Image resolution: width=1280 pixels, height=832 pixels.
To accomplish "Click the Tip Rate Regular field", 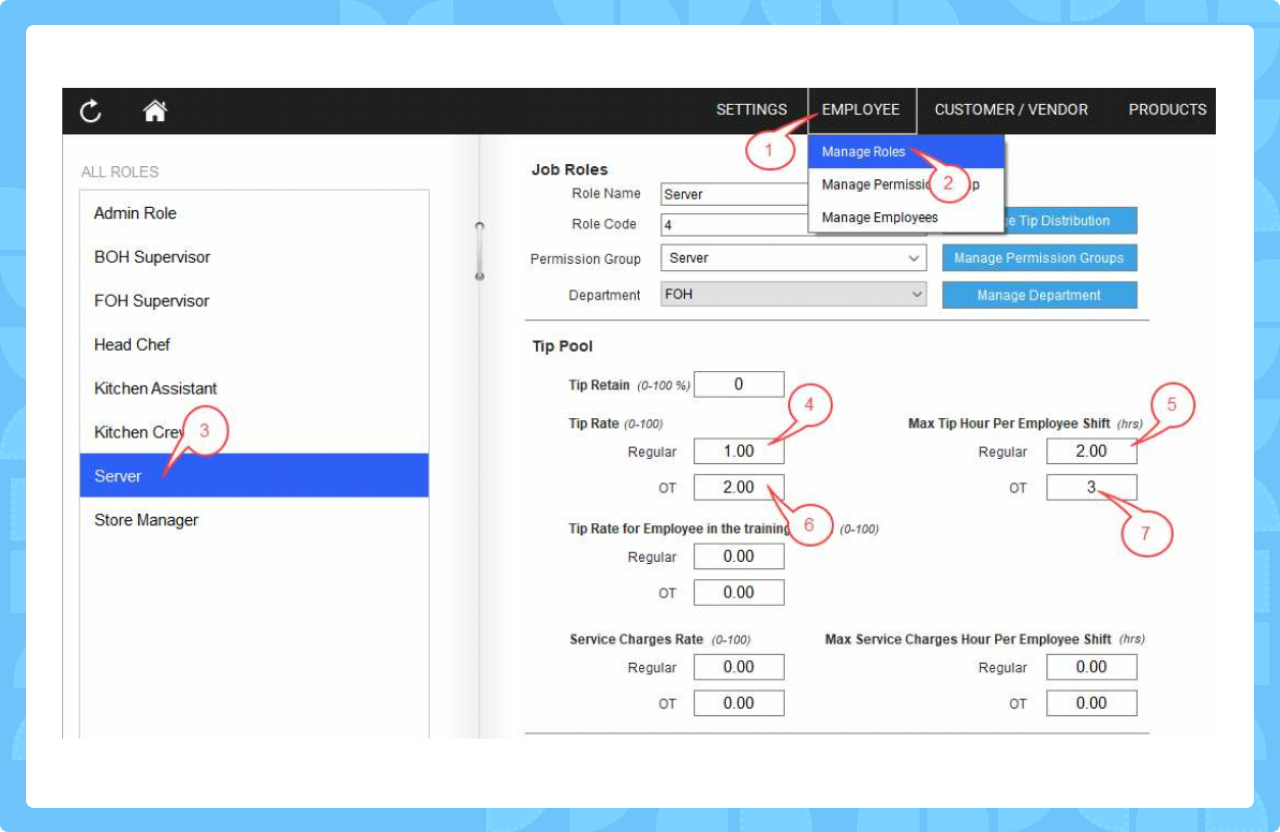I will (x=738, y=451).
